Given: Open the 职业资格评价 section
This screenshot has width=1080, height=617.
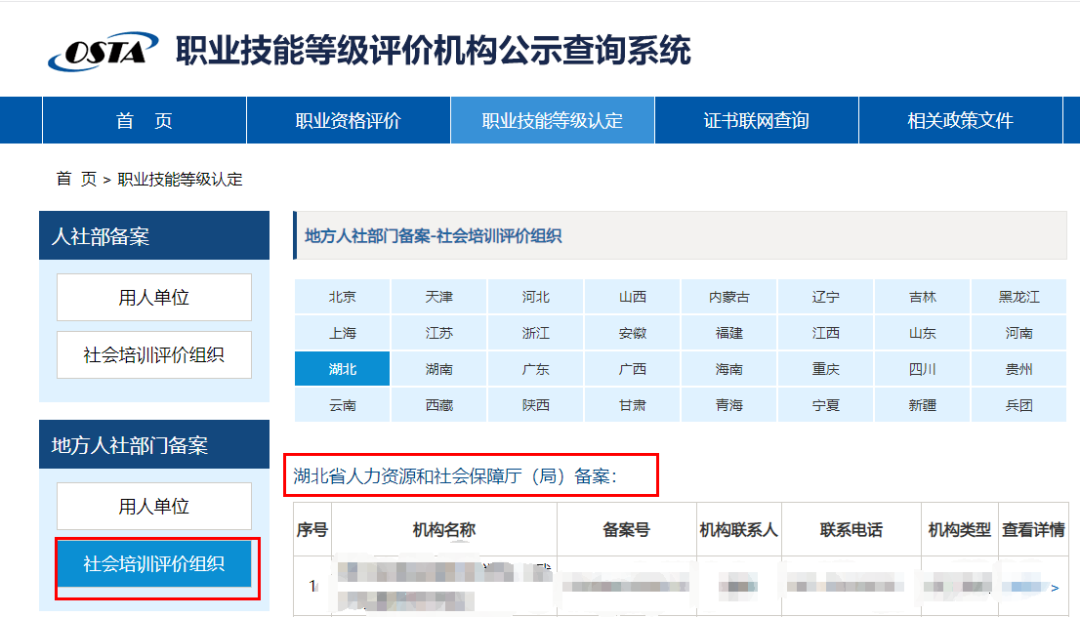Looking at the screenshot, I should click(x=347, y=119).
